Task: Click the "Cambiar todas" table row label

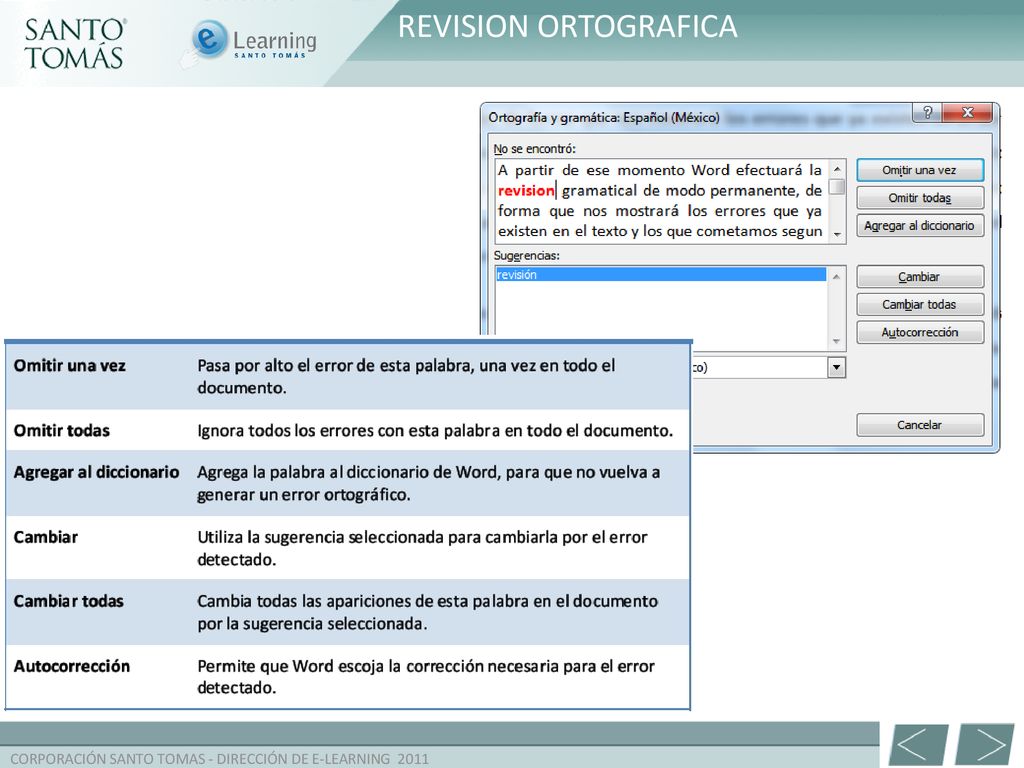Action: [69, 601]
